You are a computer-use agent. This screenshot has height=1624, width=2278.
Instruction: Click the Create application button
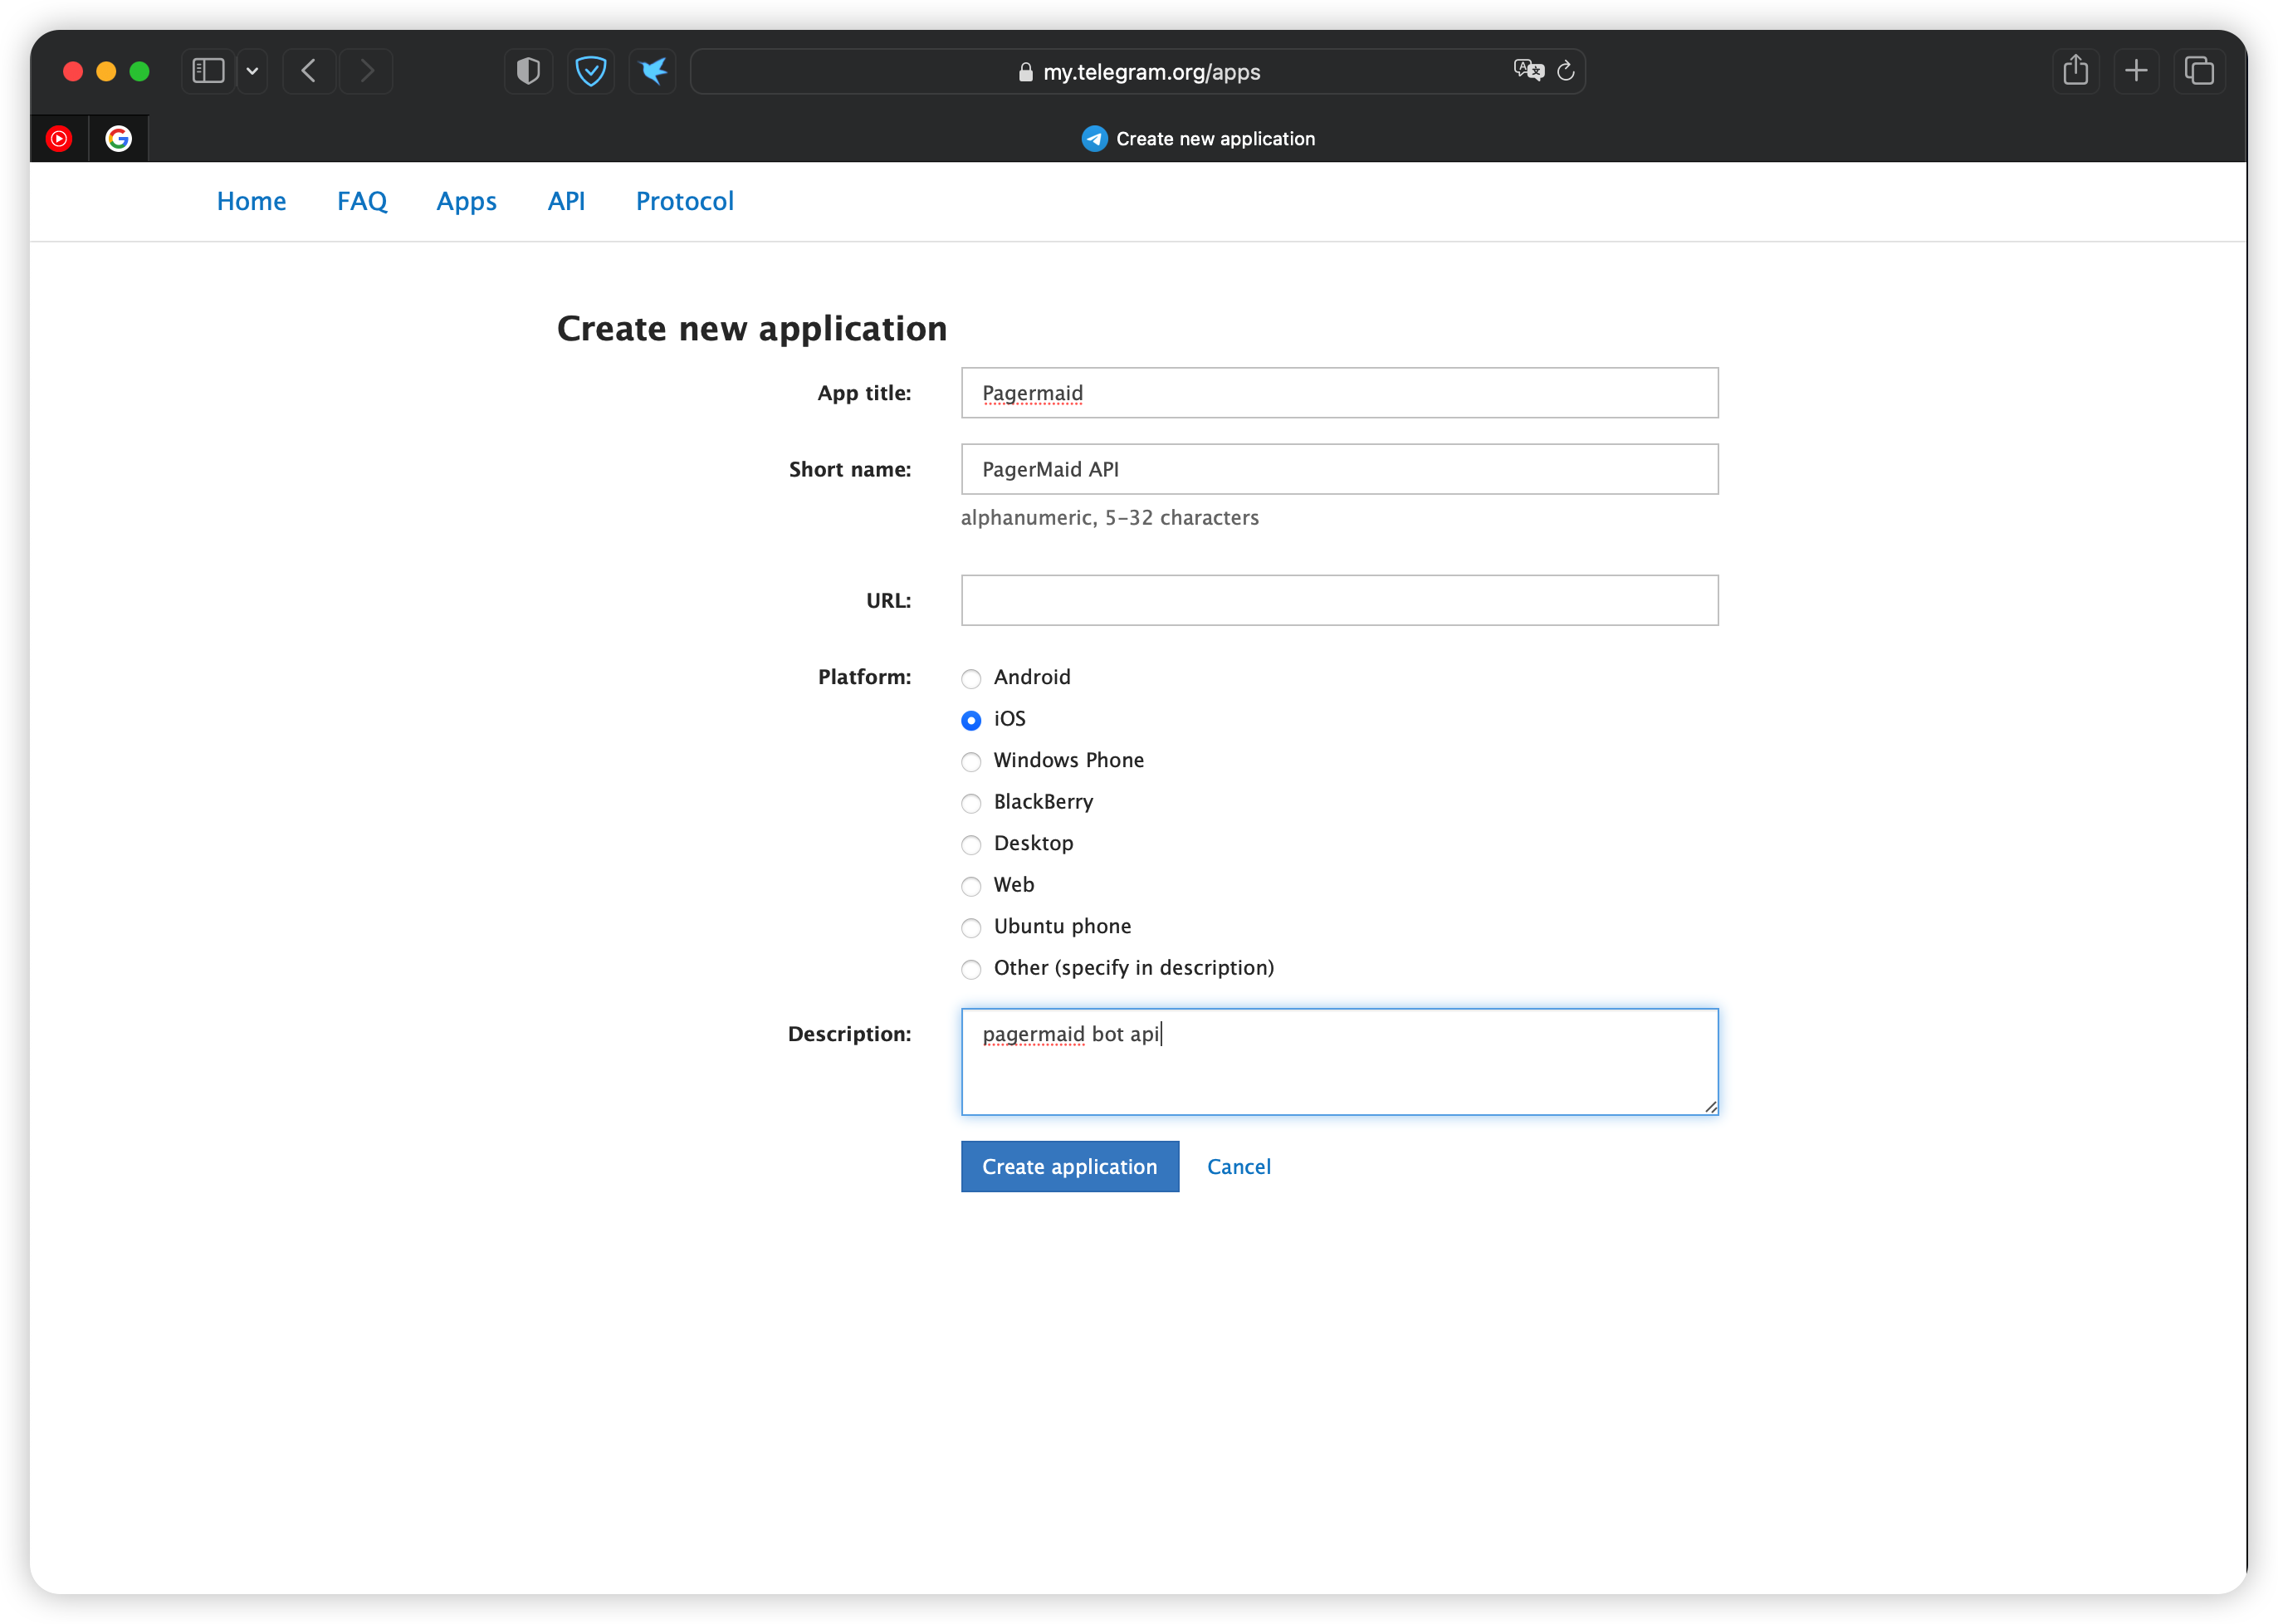point(1069,1166)
